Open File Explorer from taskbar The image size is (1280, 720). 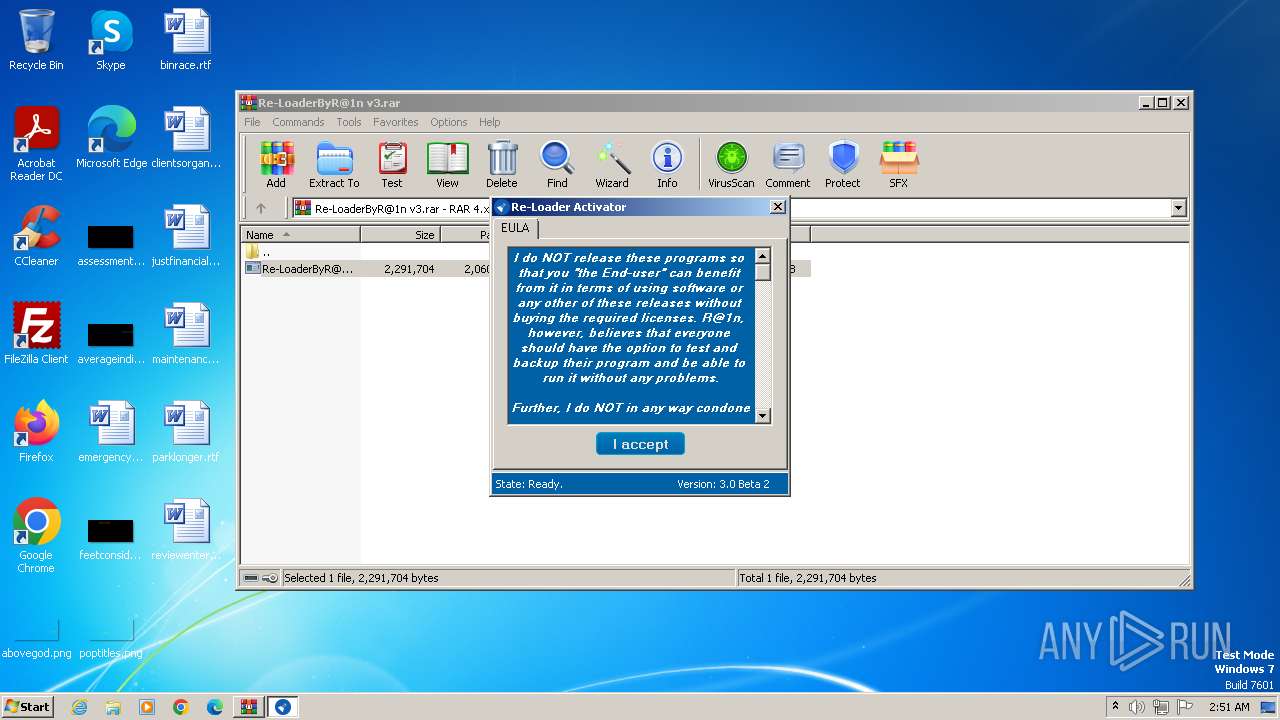pyautogui.click(x=113, y=707)
